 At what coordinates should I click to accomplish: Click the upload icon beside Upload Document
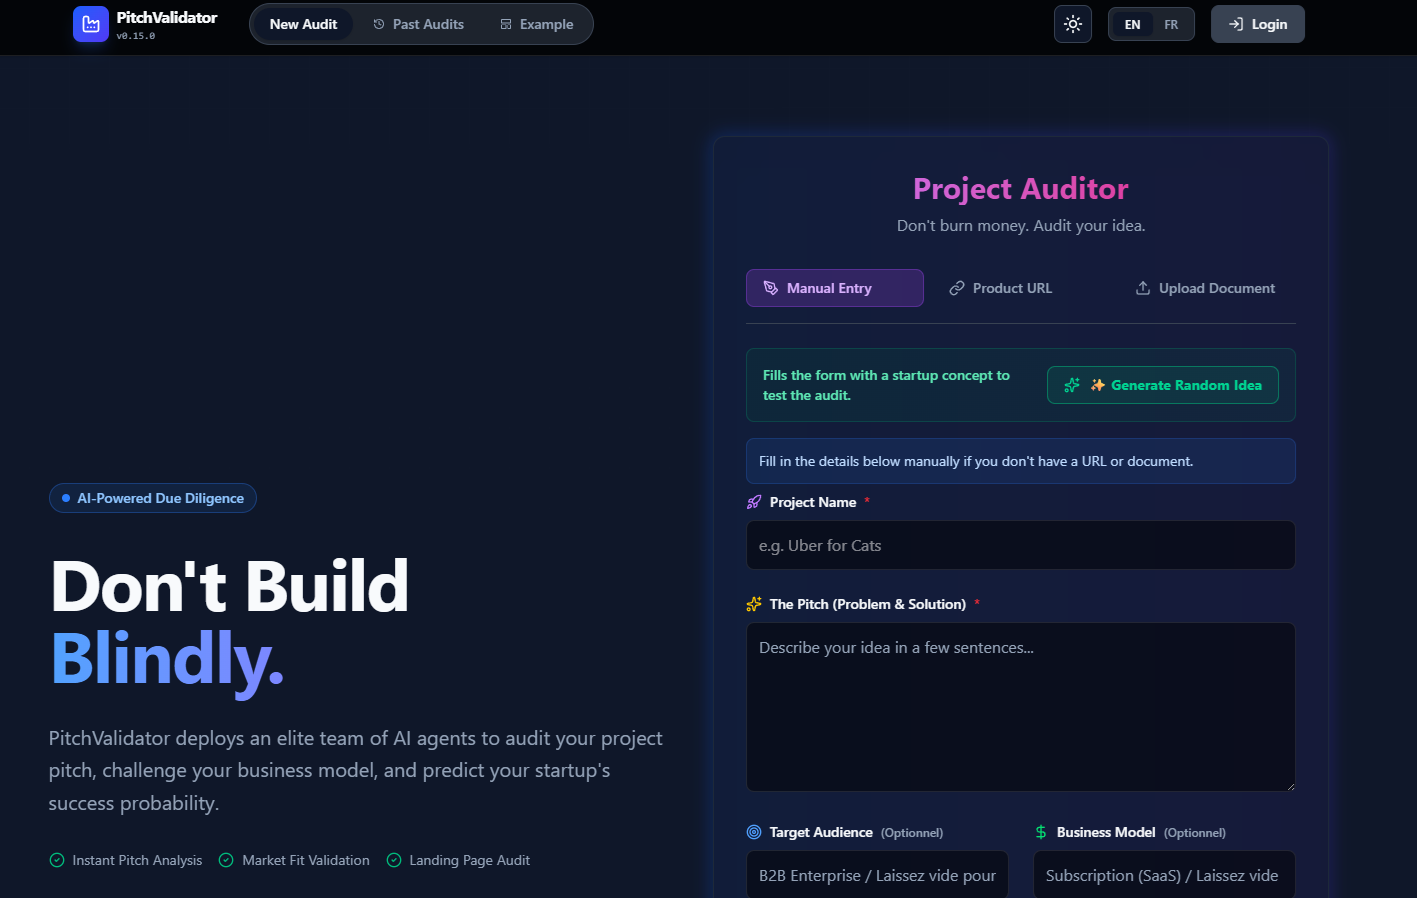pos(1142,288)
